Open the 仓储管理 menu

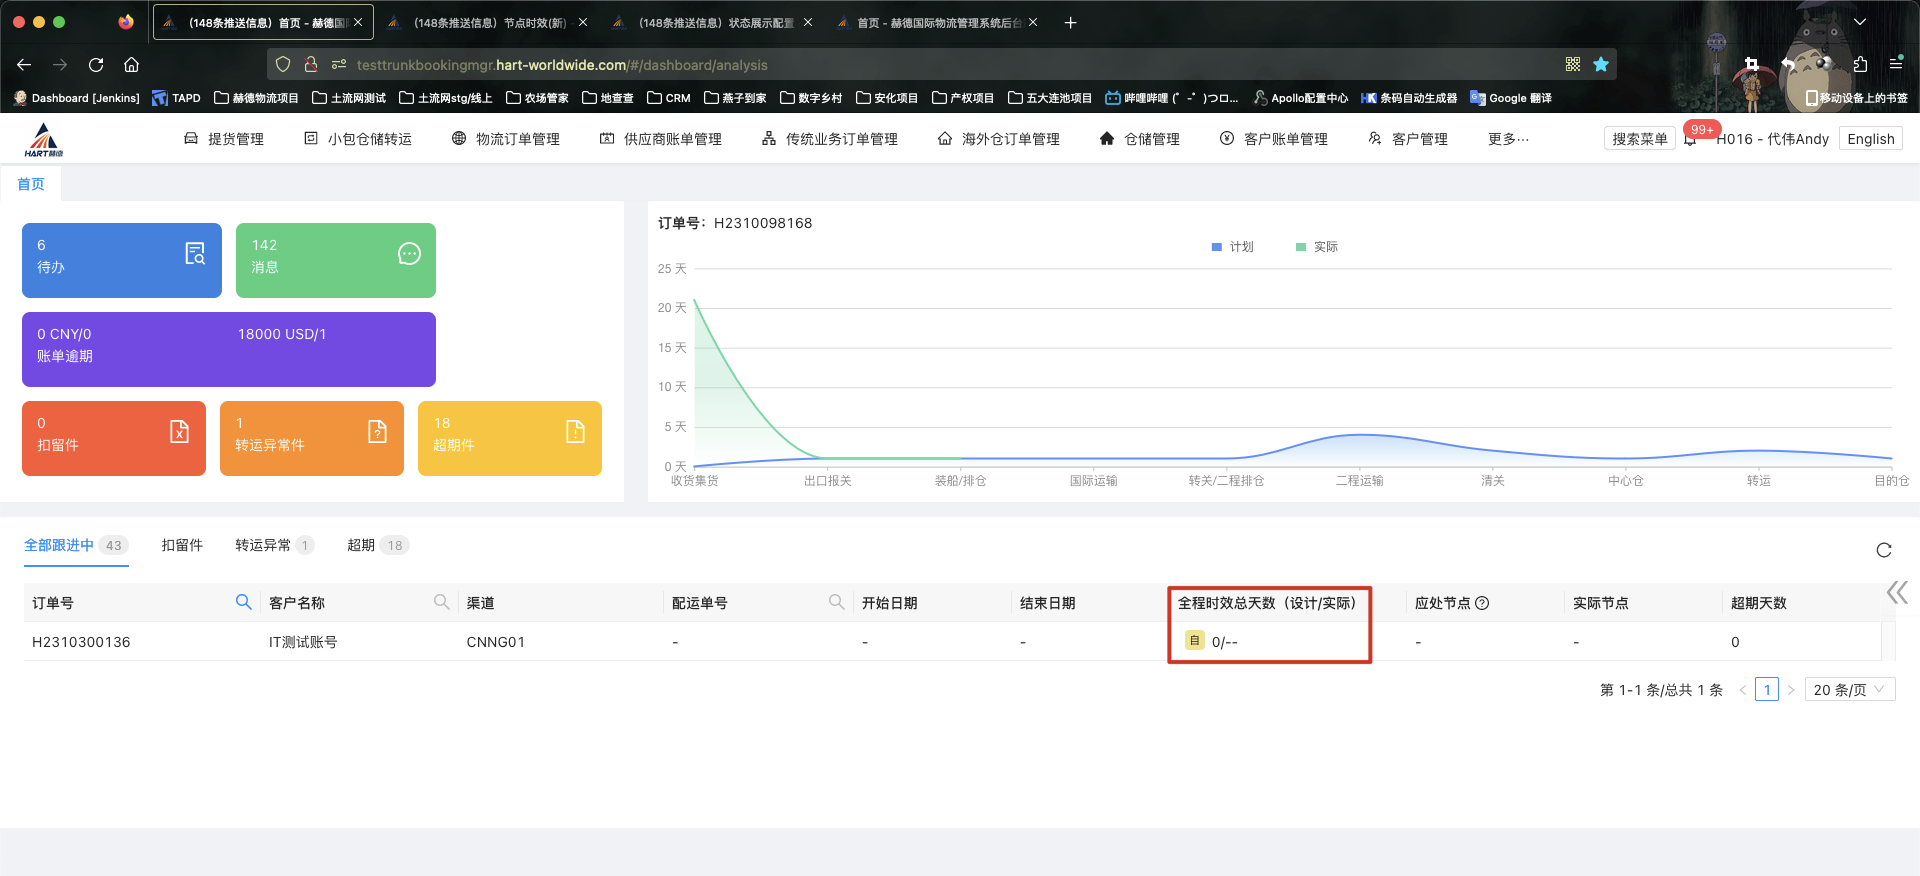point(1140,139)
